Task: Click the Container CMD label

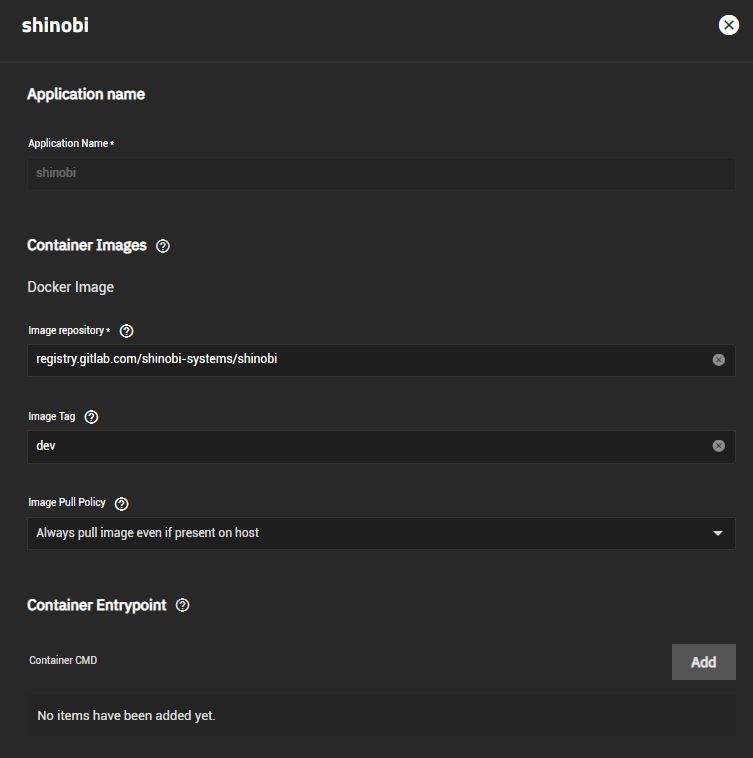Action: click(x=63, y=660)
